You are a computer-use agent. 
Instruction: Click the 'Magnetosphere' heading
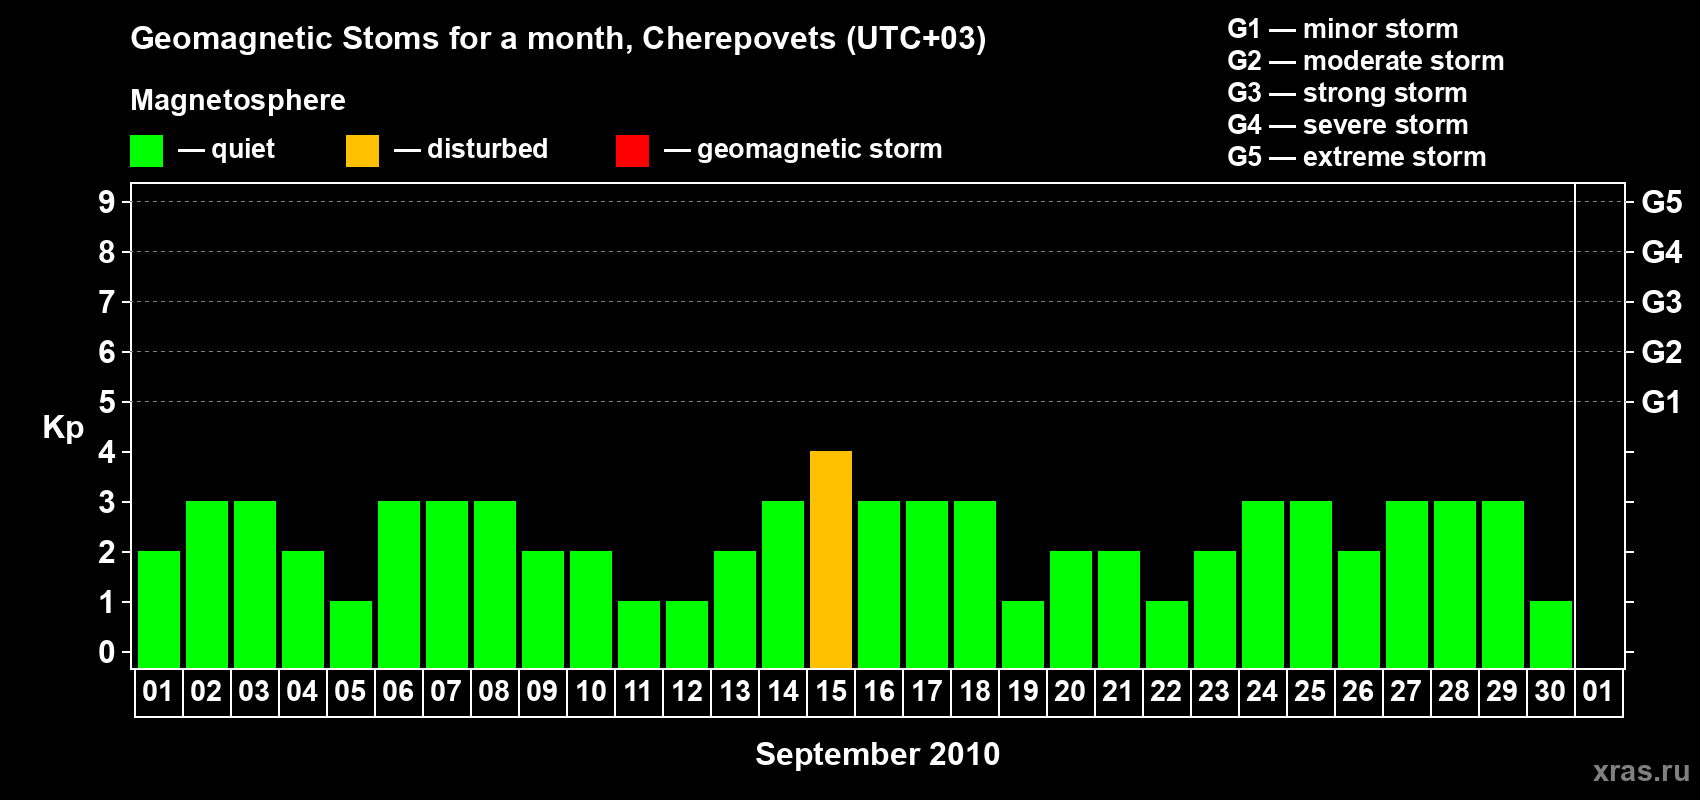coord(238,101)
